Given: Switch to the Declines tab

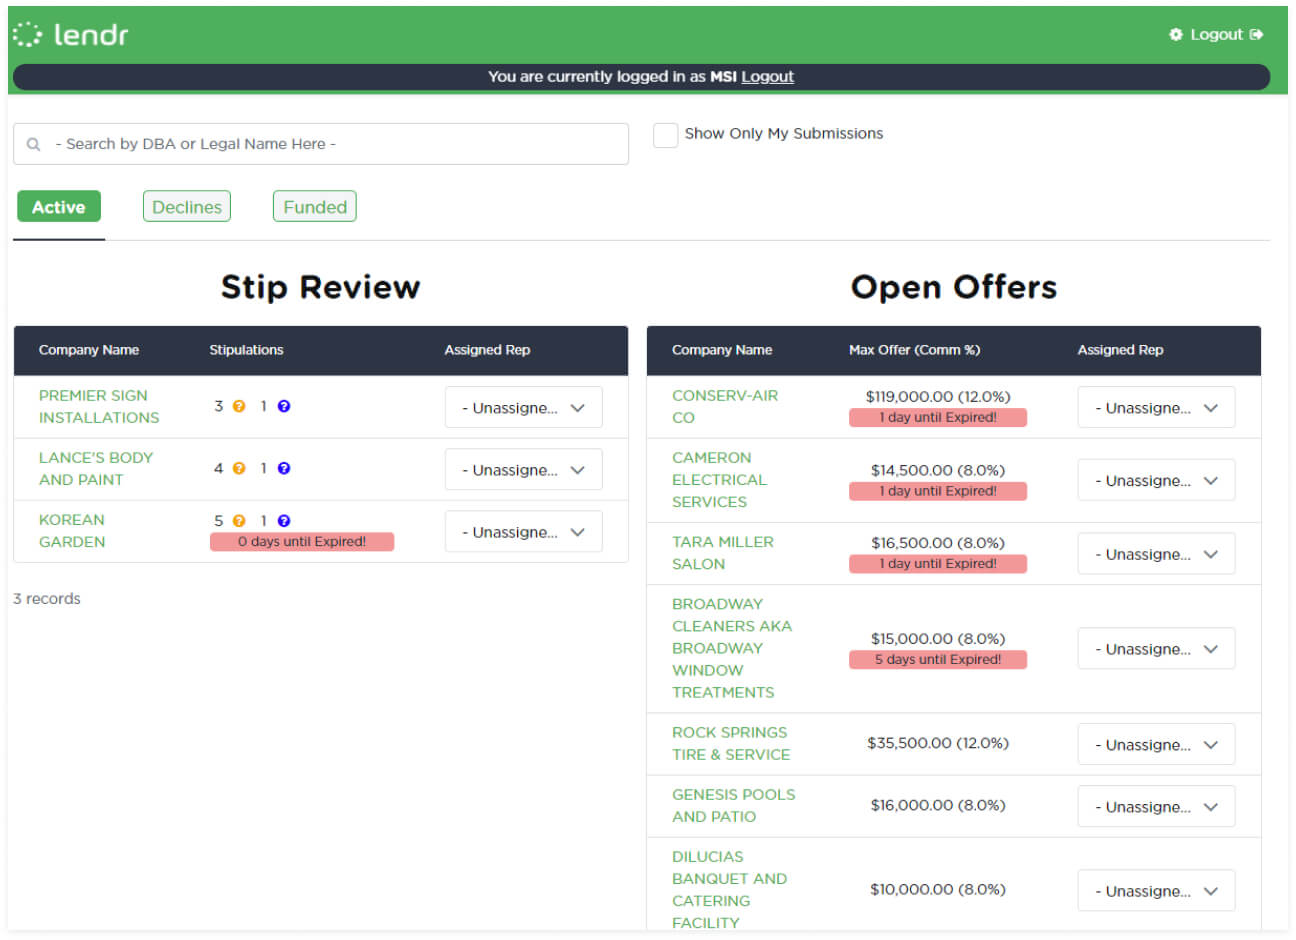Looking at the screenshot, I should point(186,206).
